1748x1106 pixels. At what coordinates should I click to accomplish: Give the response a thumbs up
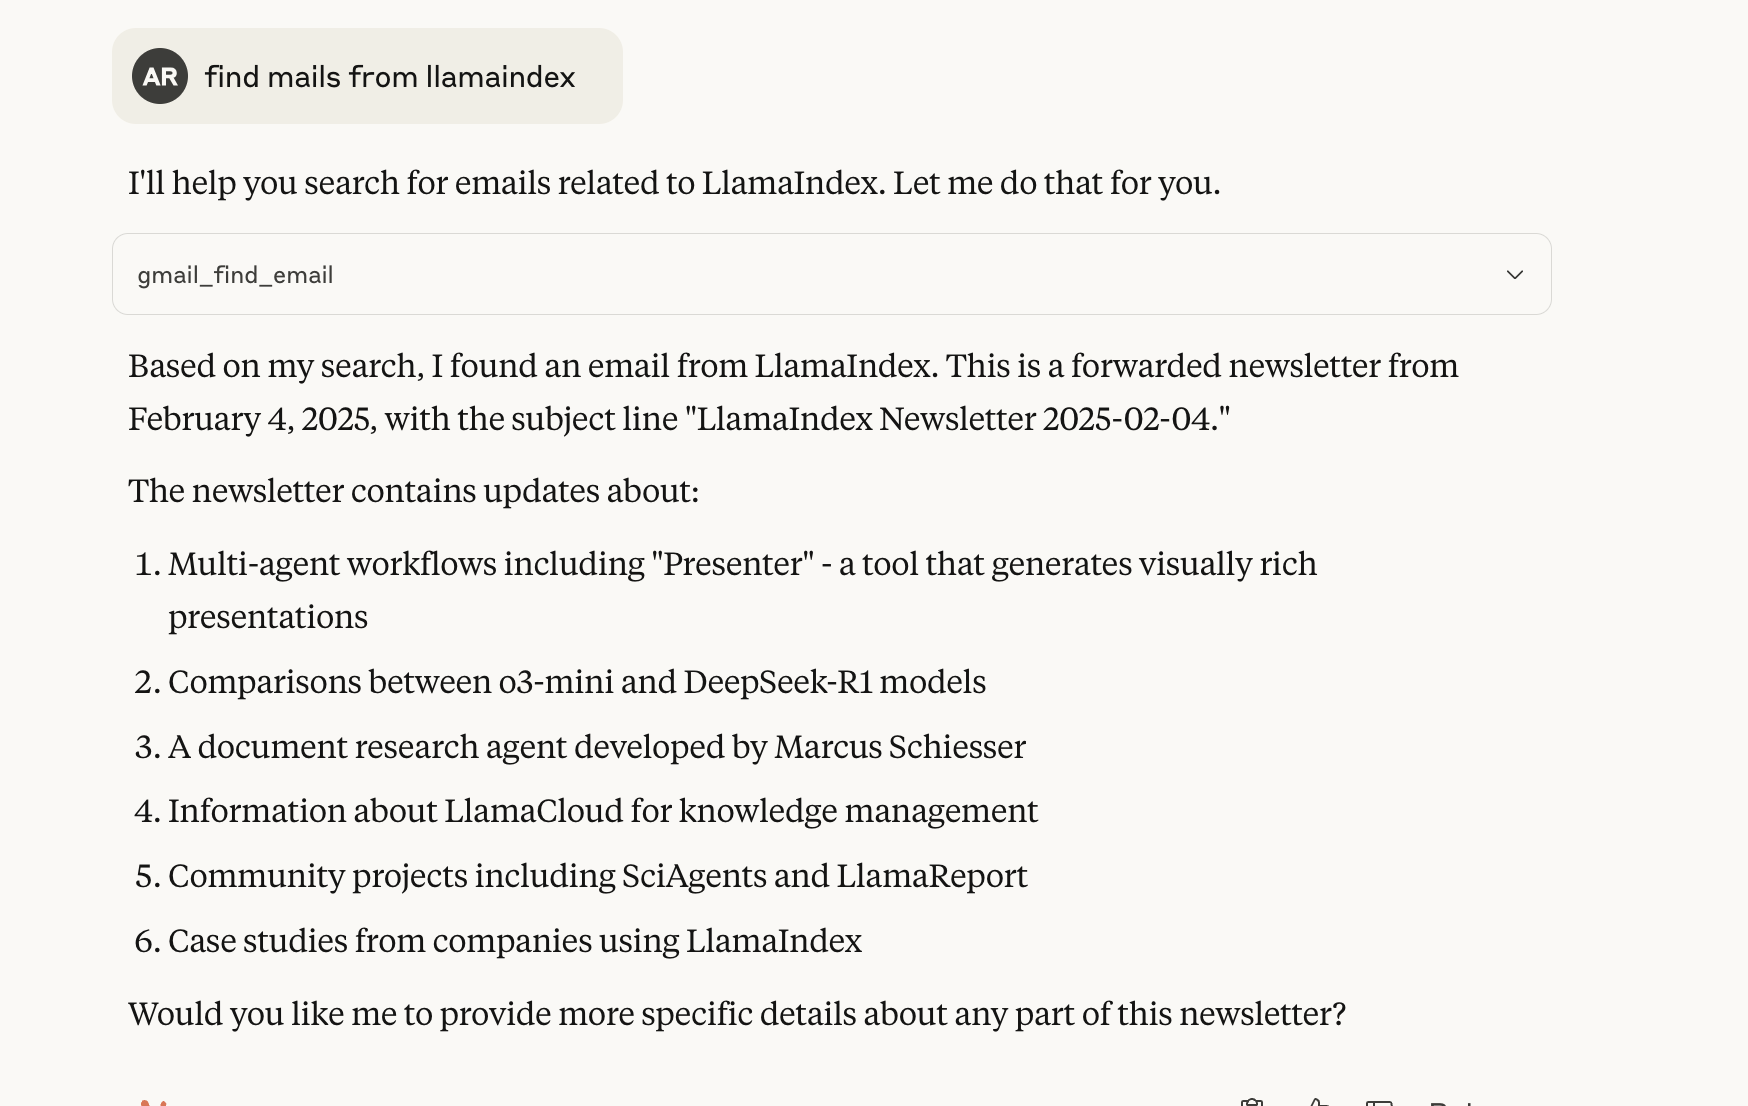(1317, 1102)
